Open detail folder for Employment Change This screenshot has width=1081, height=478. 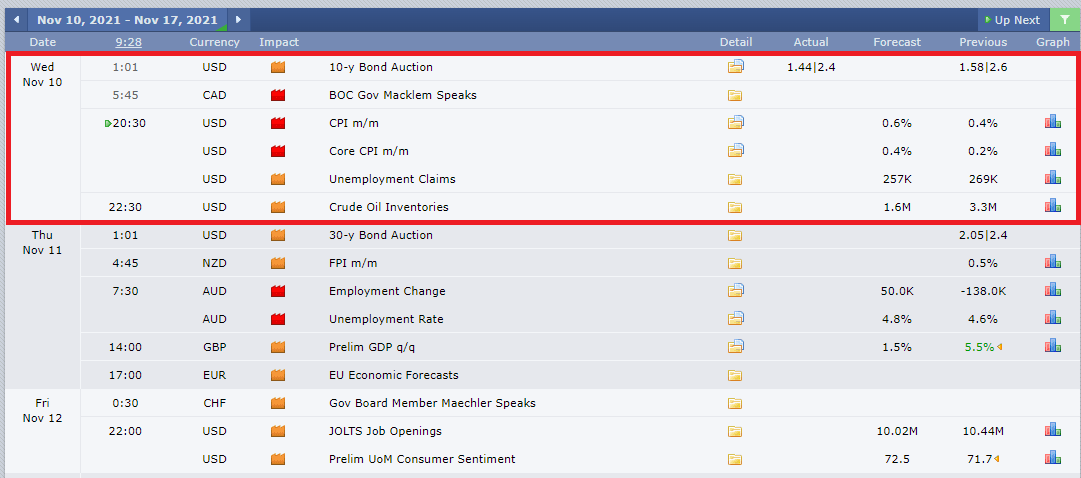click(736, 290)
